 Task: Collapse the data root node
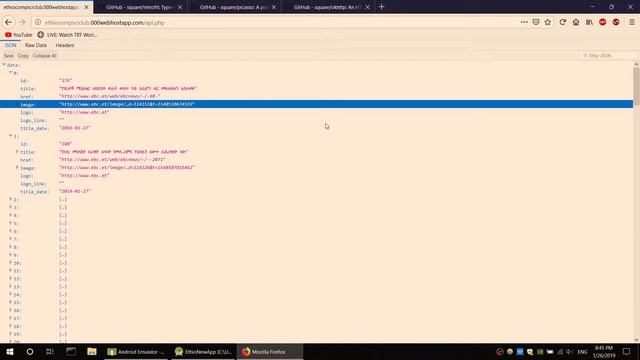4,65
